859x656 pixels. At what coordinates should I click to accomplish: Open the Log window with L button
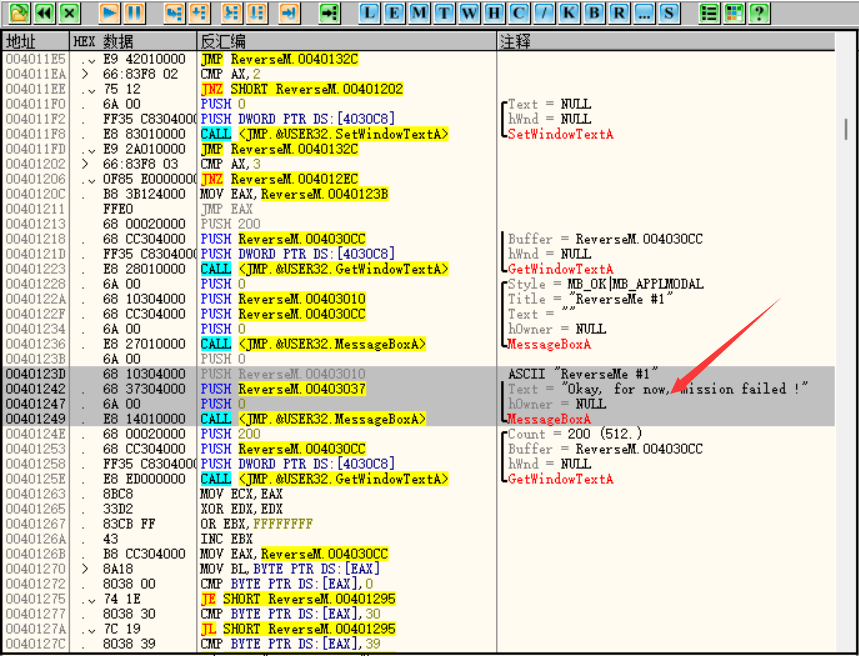click(x=369, y=13)
